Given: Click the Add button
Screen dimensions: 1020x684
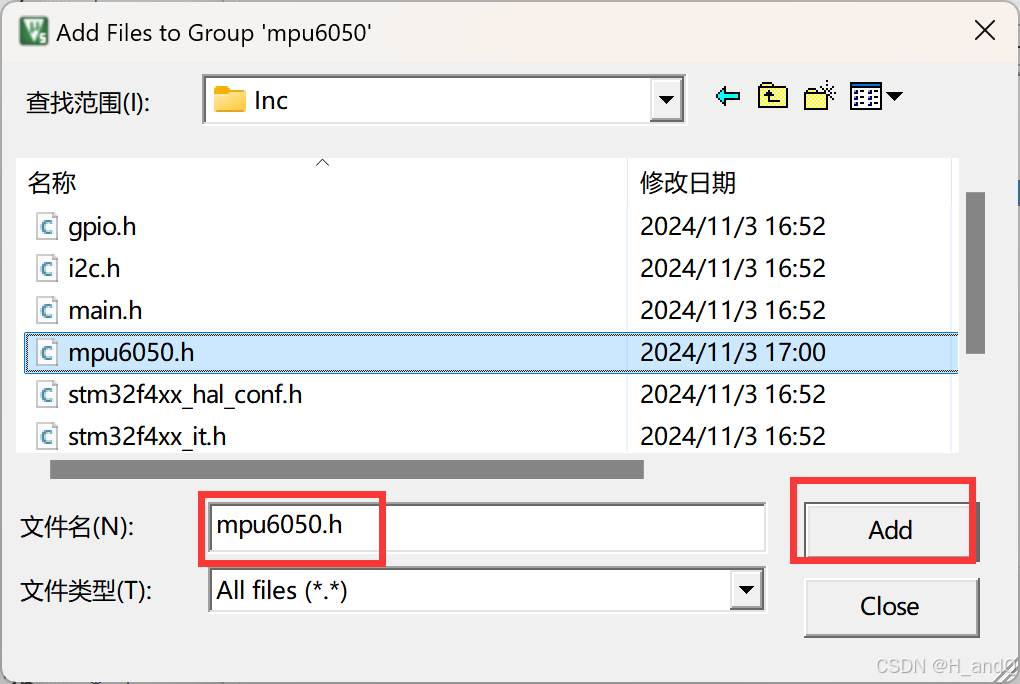Looking at the screenshot, I should click(x=888, y=530).
